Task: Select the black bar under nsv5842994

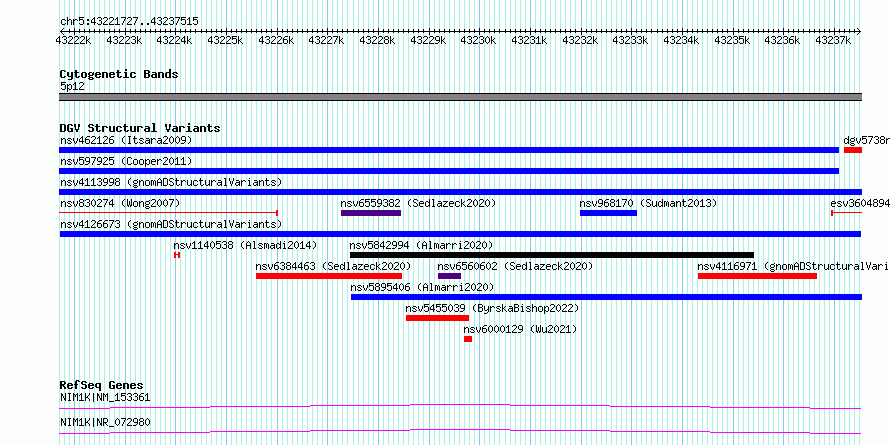Action: tap(552, 255)
